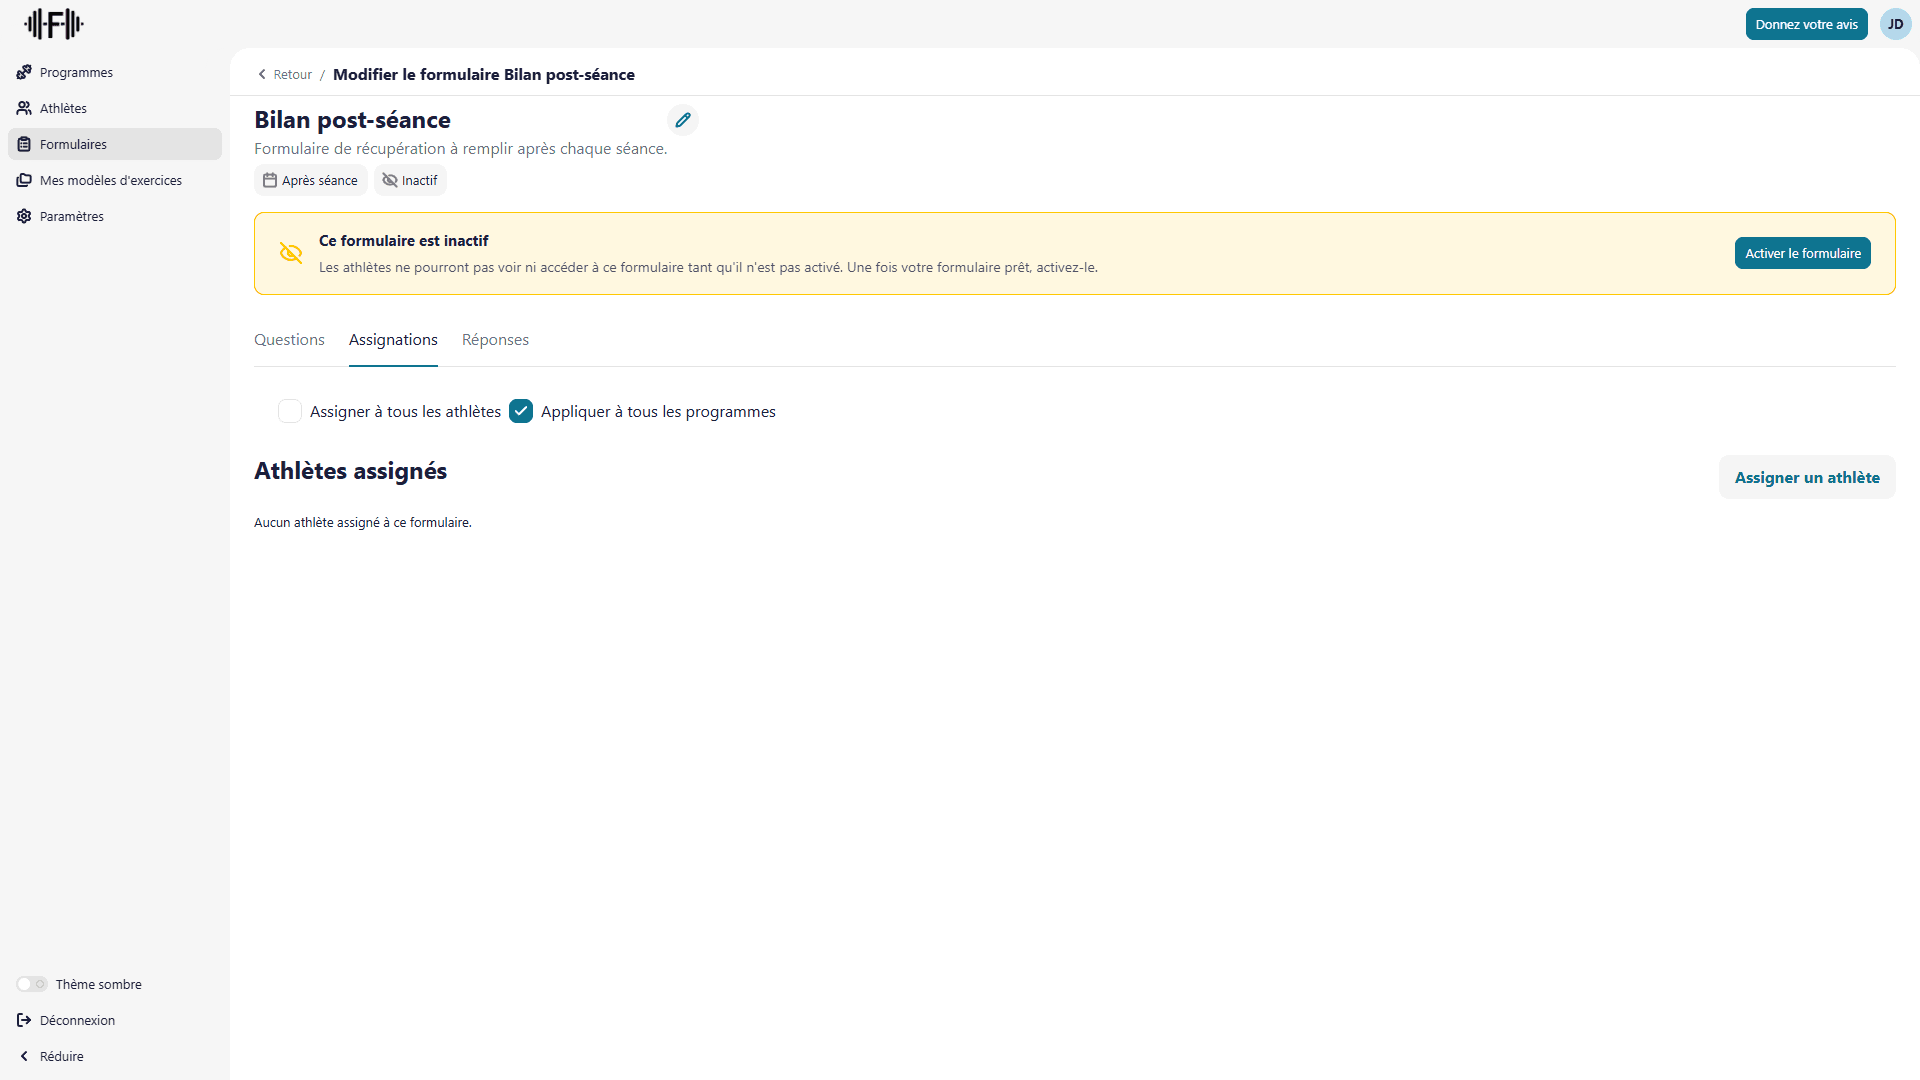Toggle the Thème sombre switch
The image size is (1920, 1080).
coord(32,984)
